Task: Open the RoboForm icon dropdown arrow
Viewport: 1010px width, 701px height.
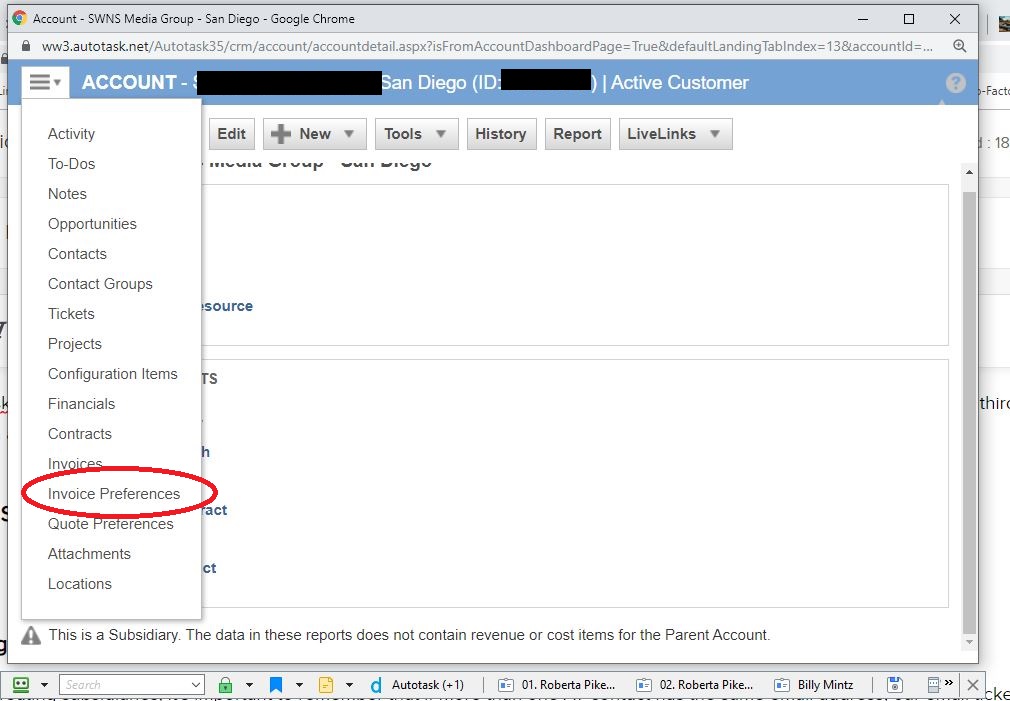Action: point(44,685)
